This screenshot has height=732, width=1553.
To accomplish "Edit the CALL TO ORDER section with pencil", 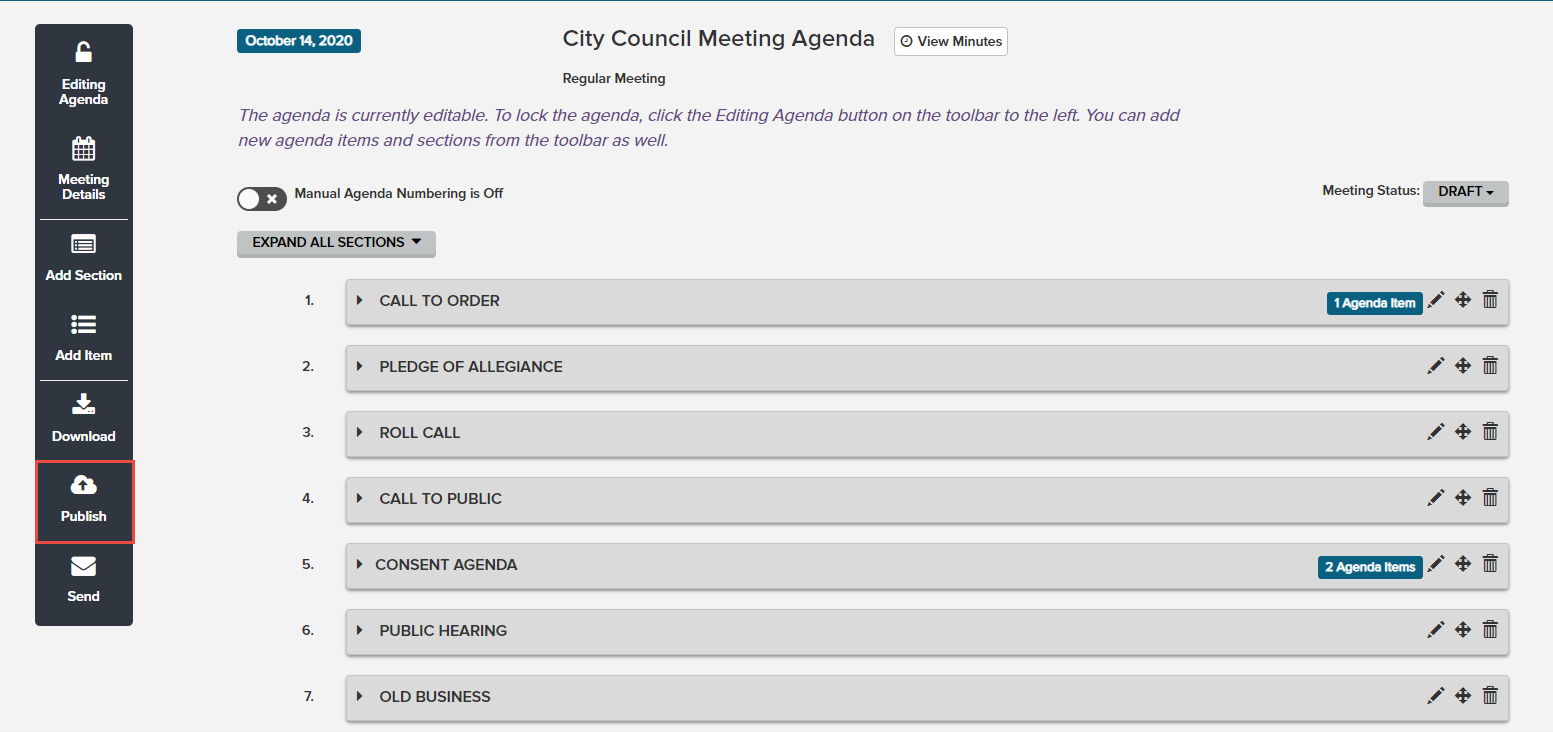I will (x=1436, y=300).
